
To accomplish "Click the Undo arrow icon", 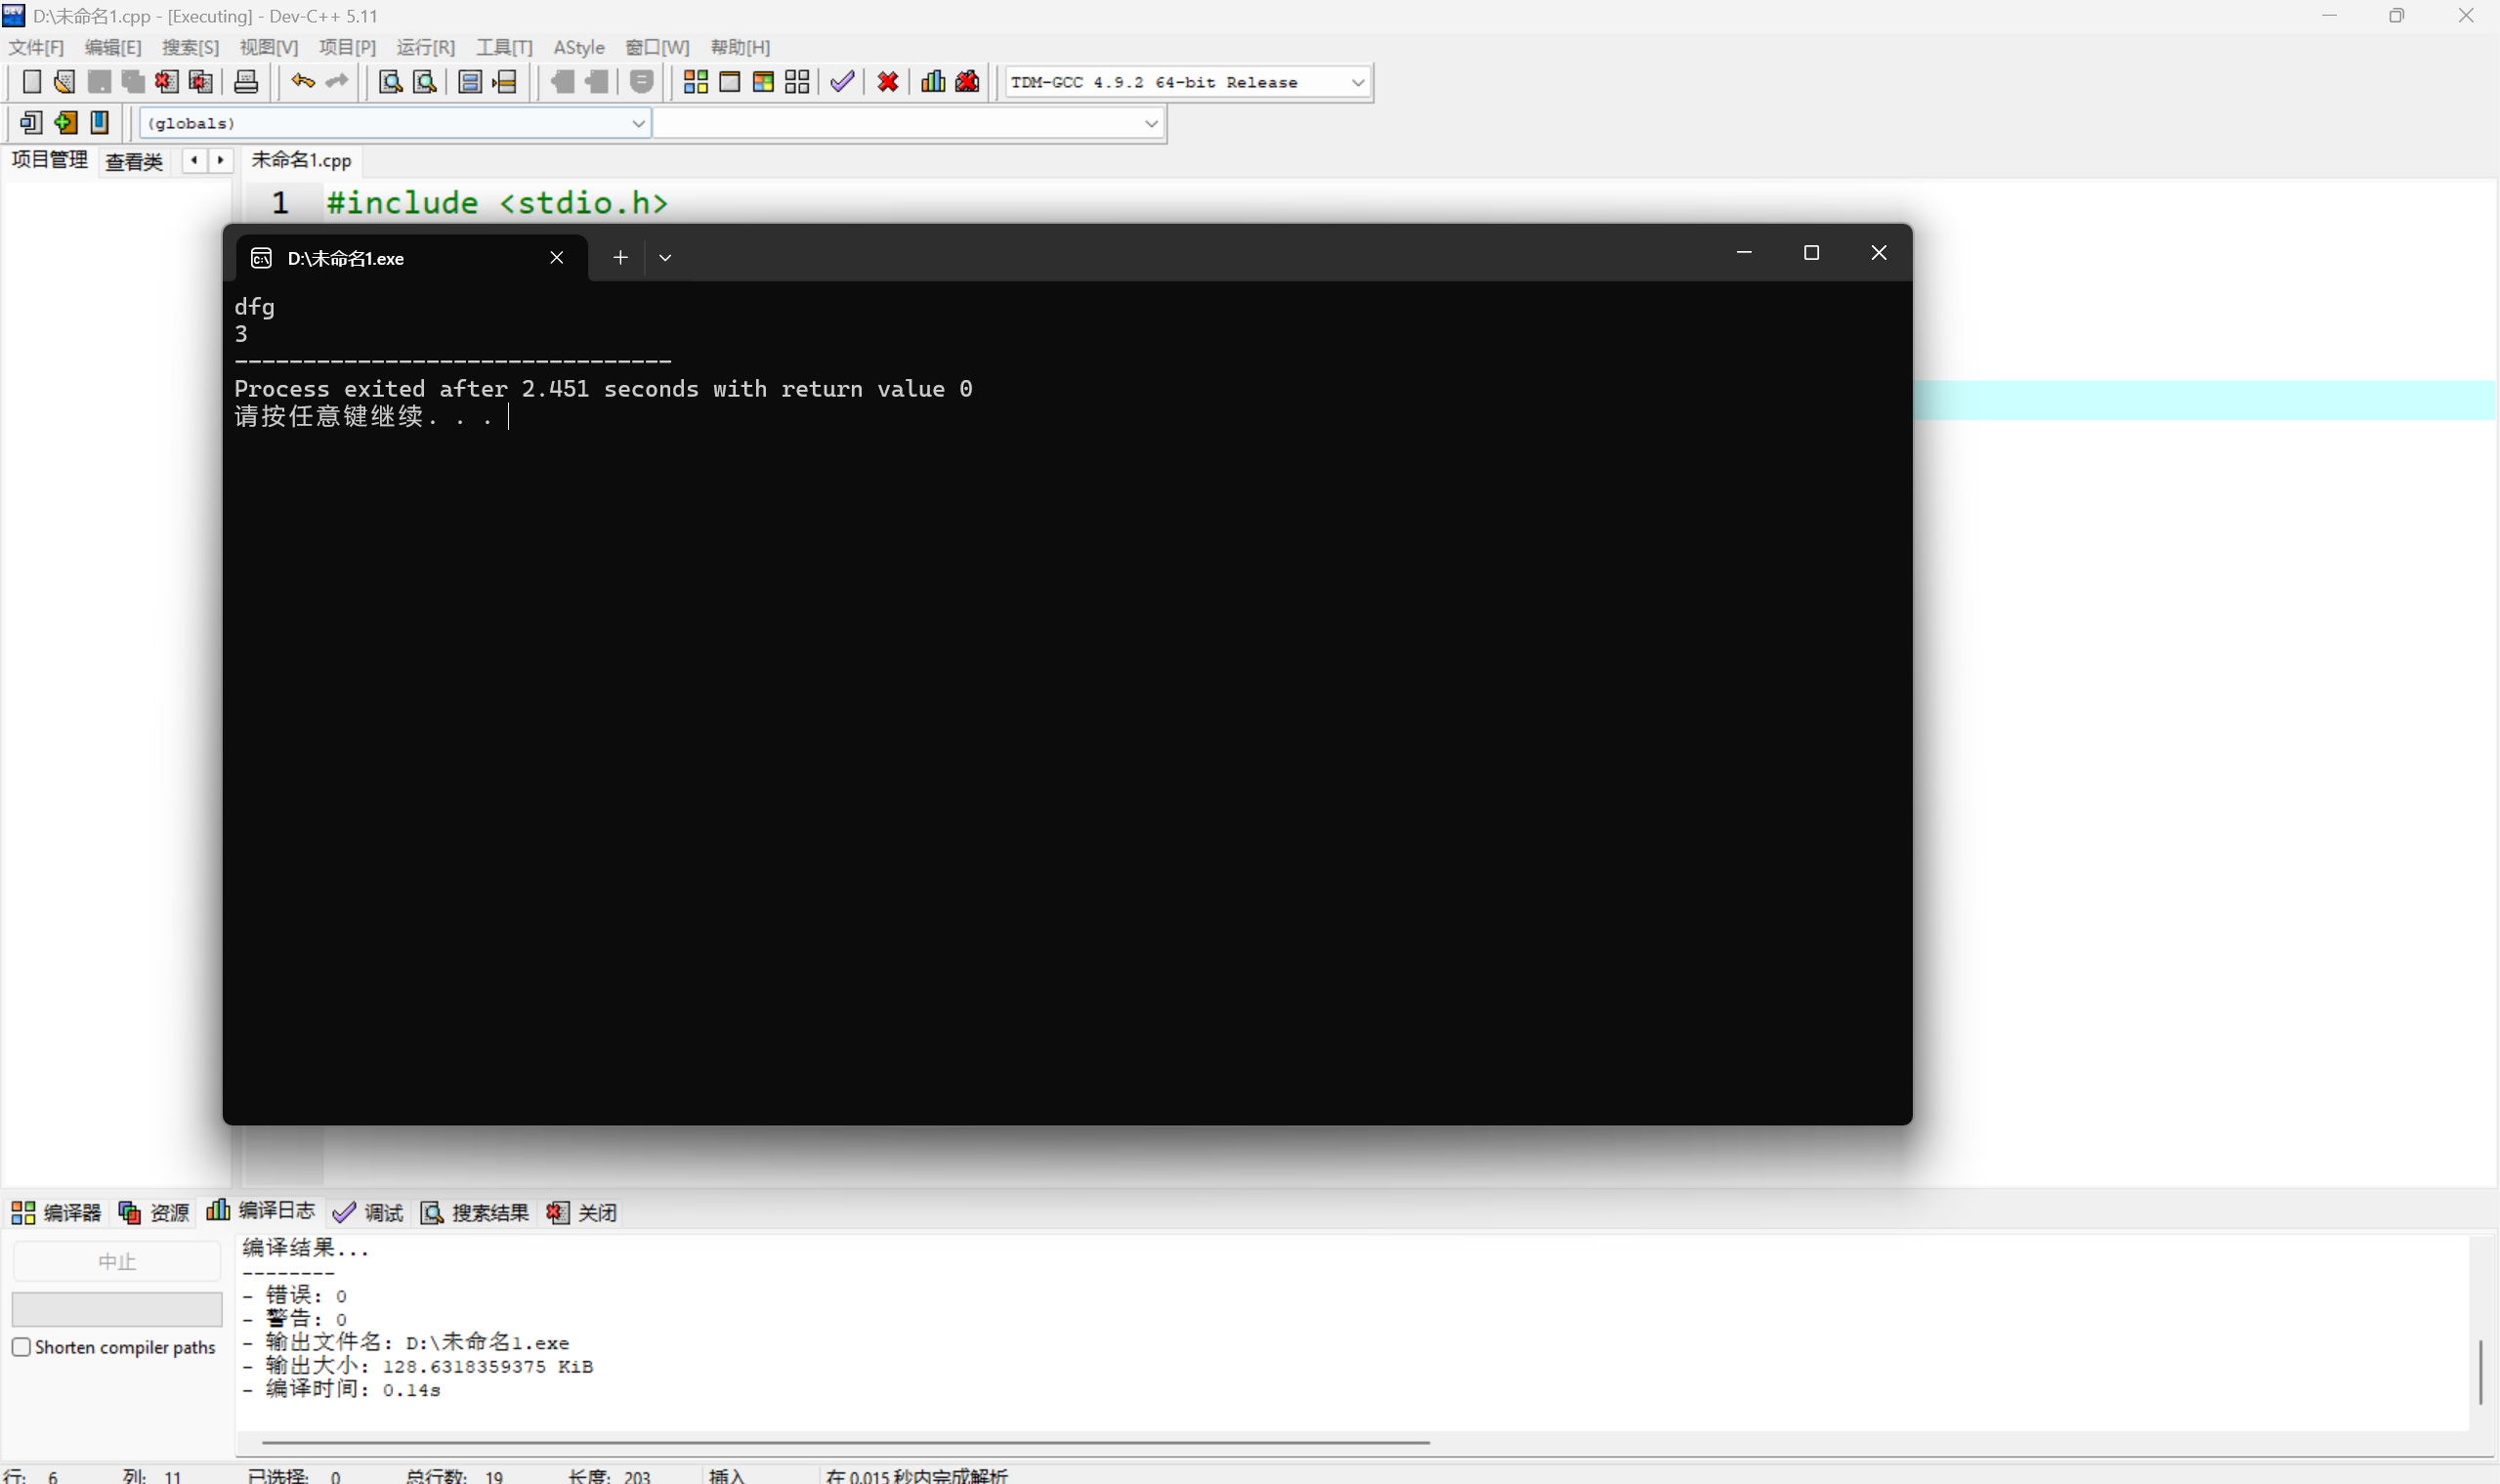I will point(302,82).
